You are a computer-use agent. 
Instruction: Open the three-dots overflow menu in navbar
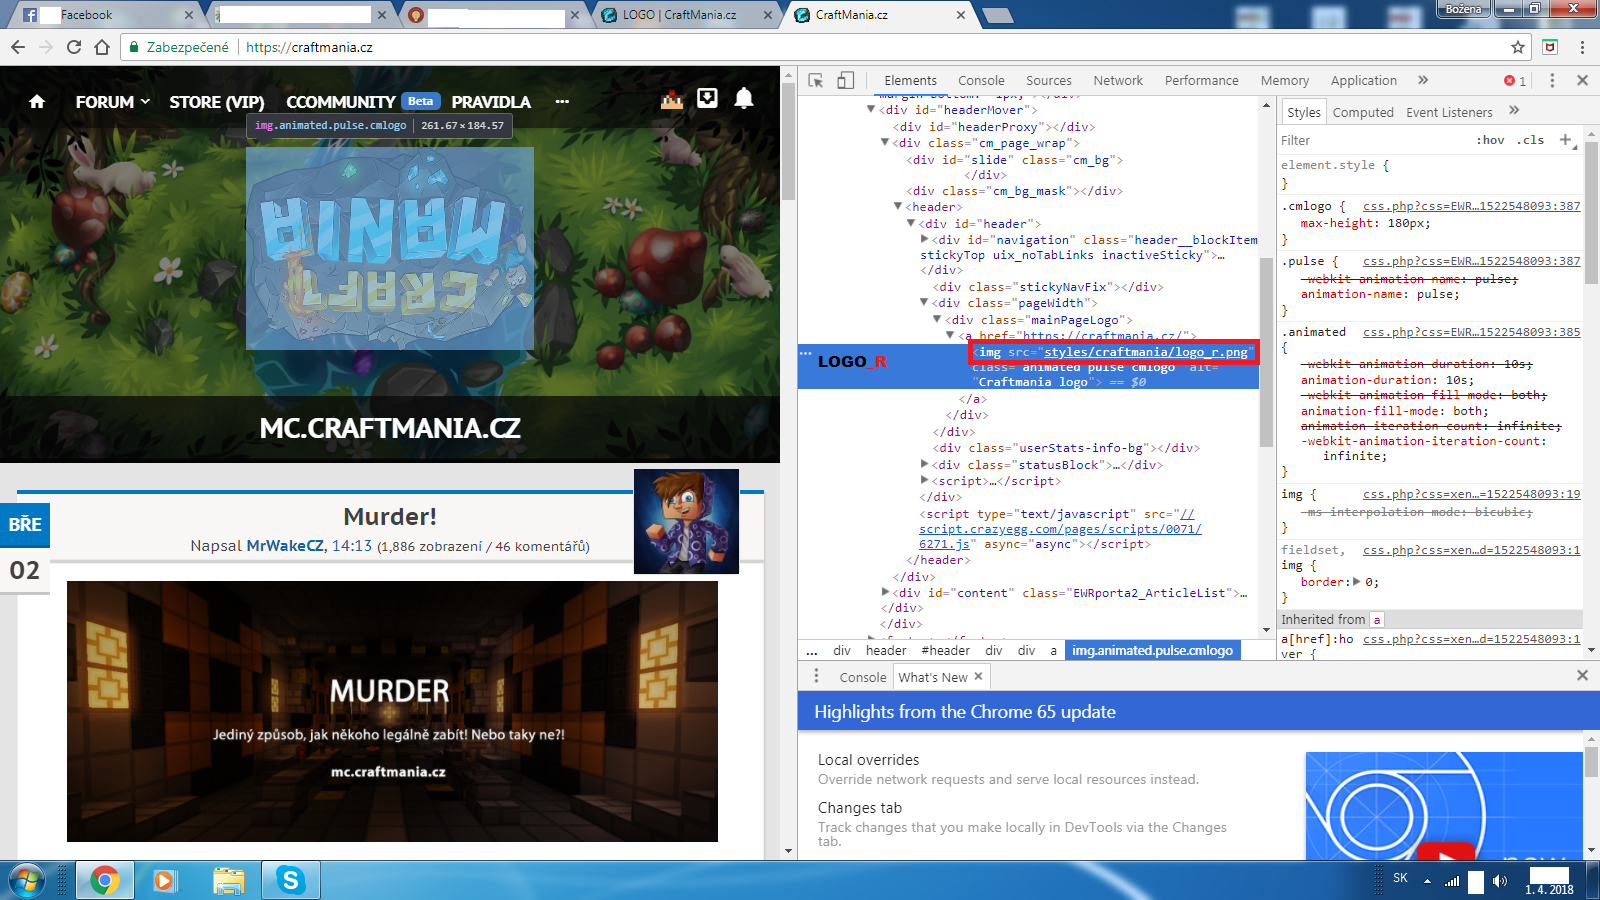click(562, 101)
